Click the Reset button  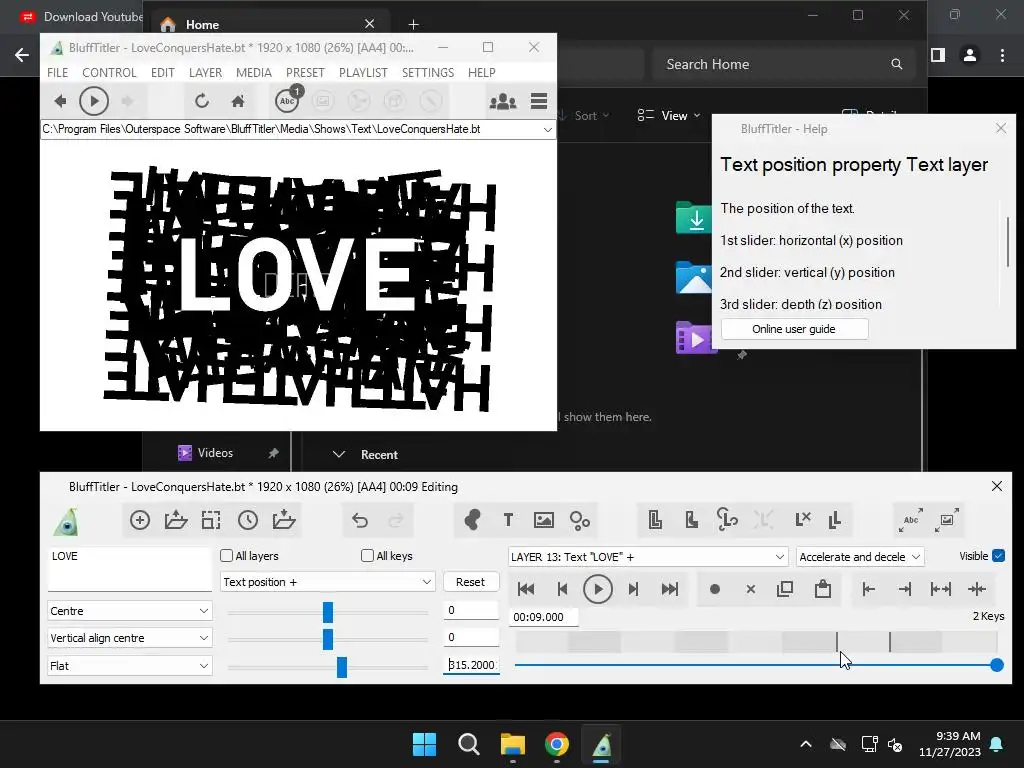(x=470, y=582)
